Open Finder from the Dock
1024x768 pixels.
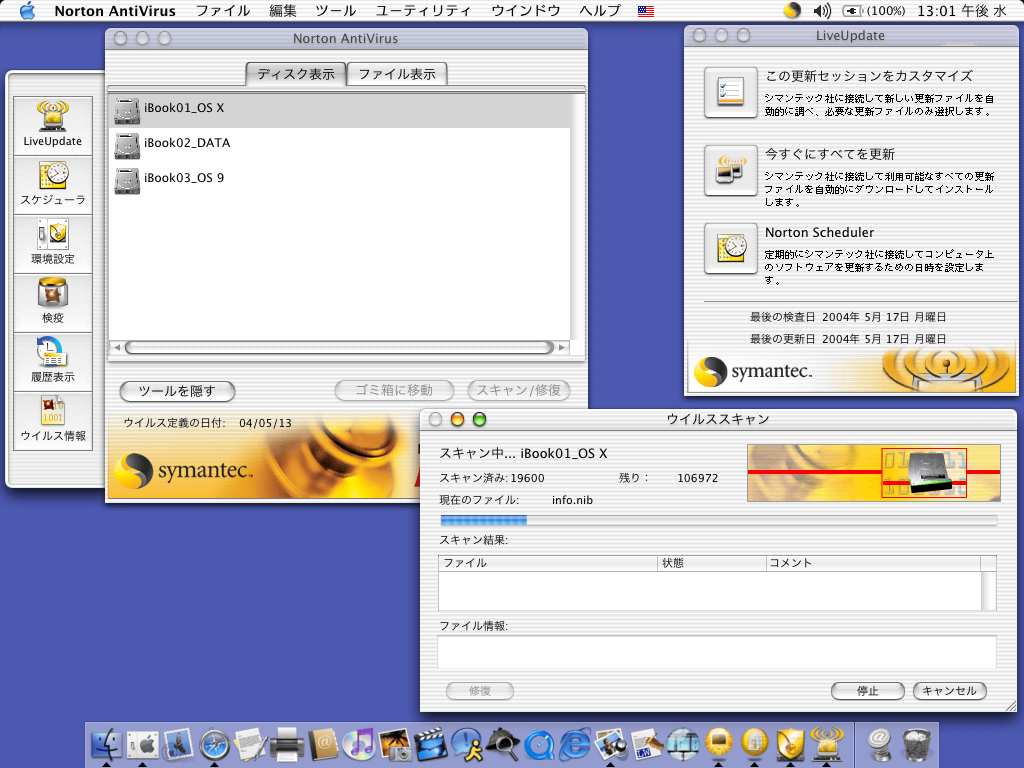pyautogui.click(x=106, y=744)
